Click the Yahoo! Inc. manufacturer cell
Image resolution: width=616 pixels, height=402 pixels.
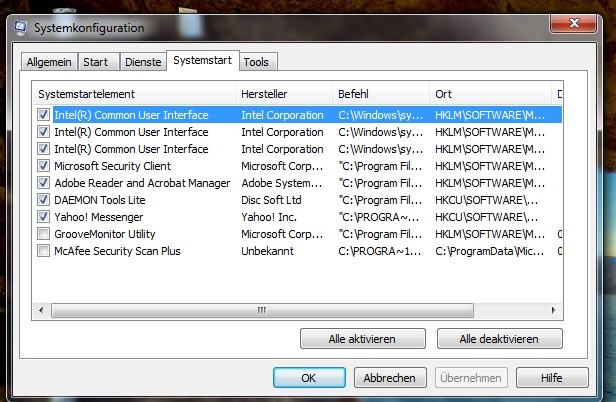pos(269,217)
